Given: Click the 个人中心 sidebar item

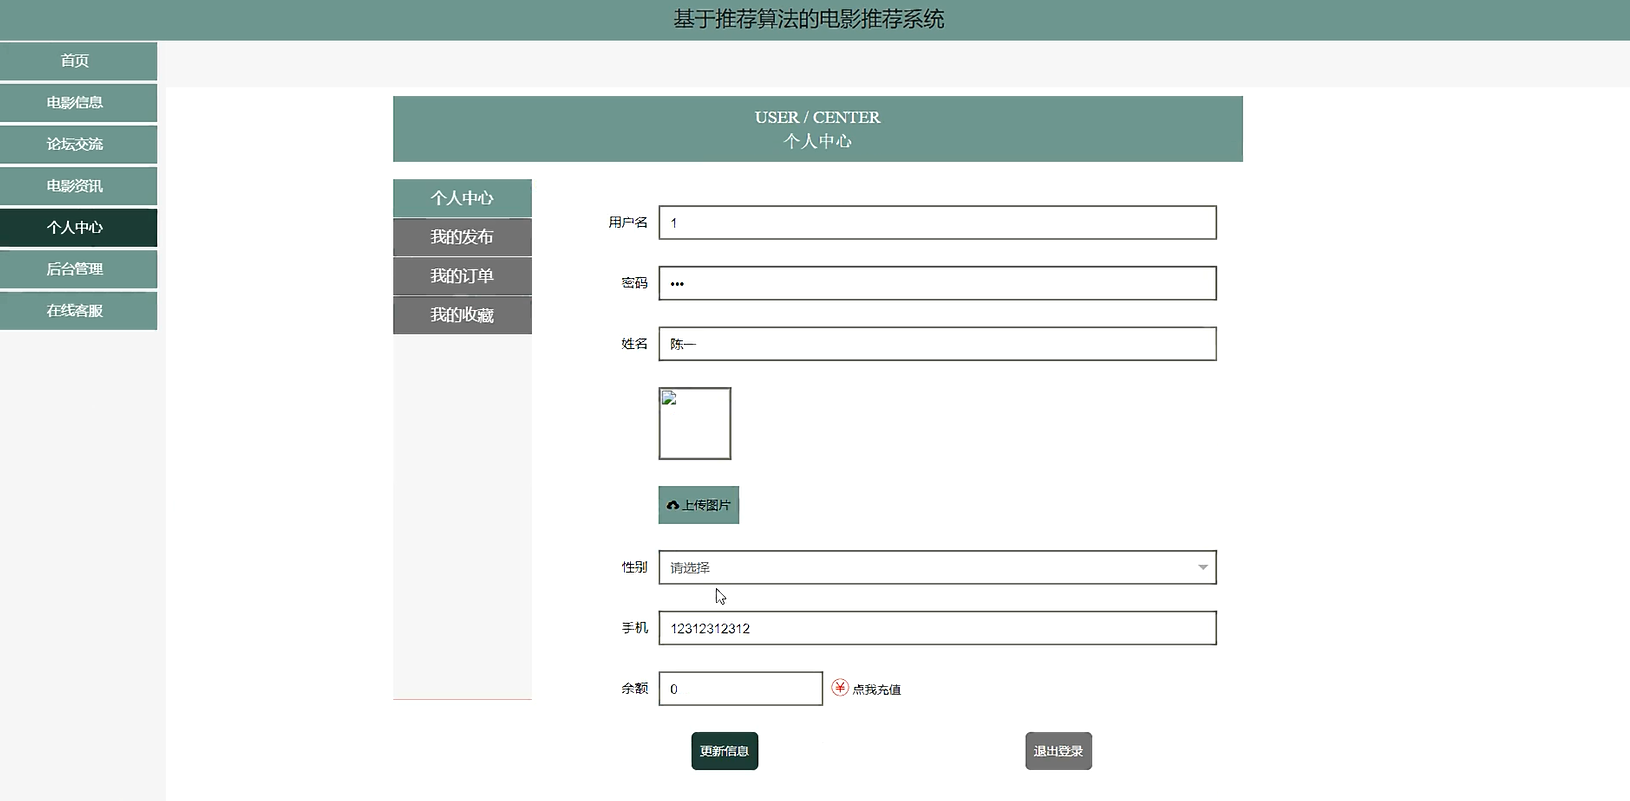Looking at the screenshot, I should click(78, 228).
